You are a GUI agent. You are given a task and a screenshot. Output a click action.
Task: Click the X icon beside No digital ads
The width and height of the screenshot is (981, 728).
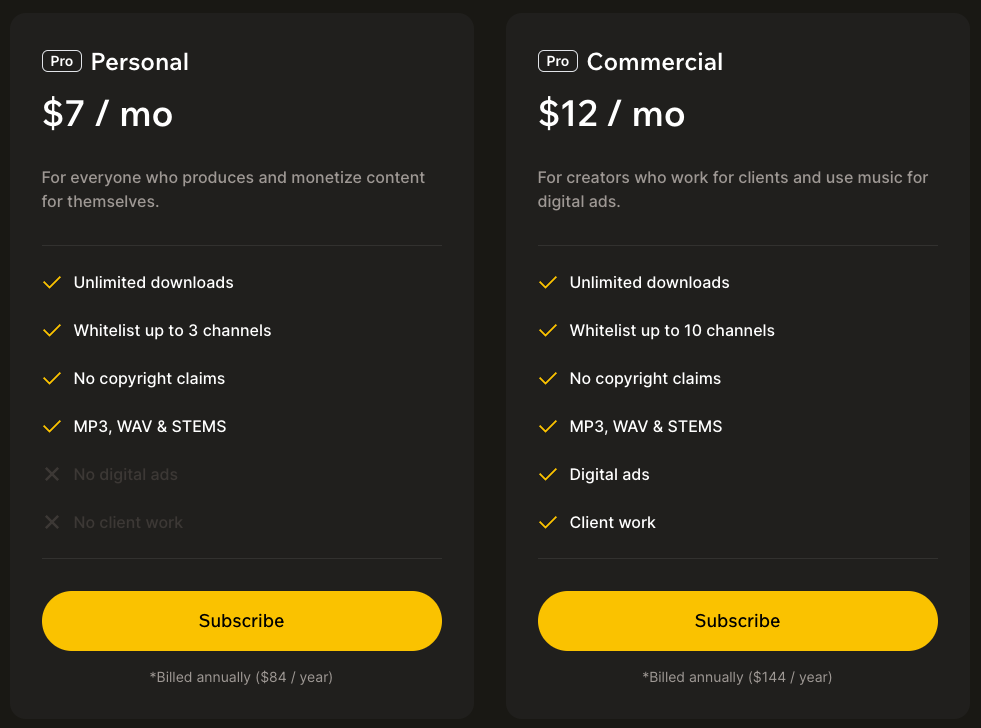click(x=52, y=475)
